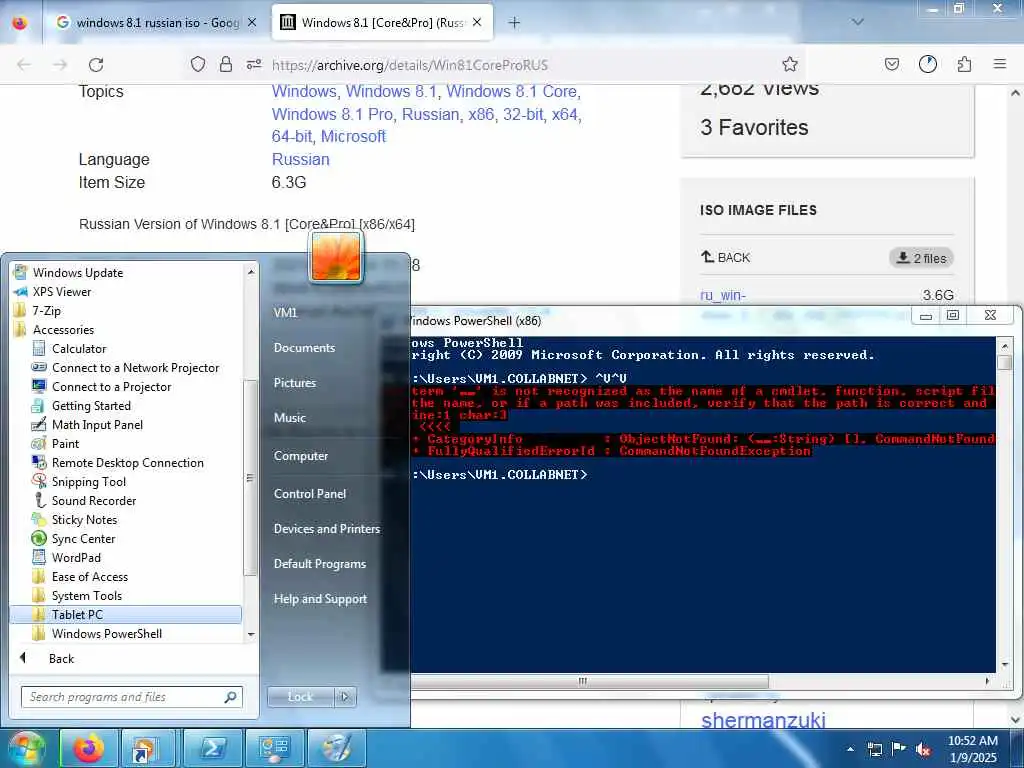The image size is (1024, 768).
Task: Open Computer from the Start menu
Action: tap(300, 455)
